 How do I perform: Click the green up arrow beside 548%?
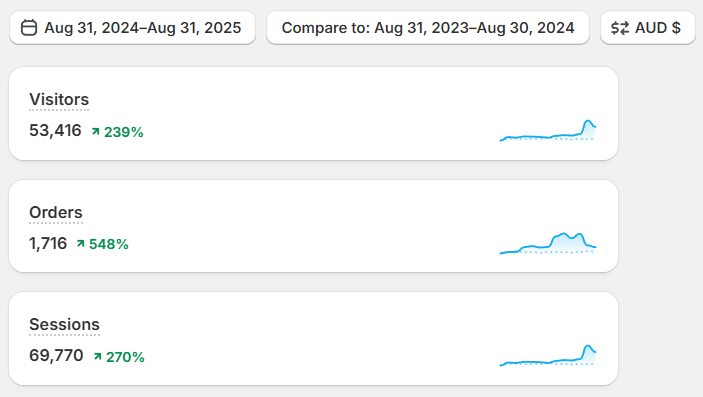click(x=81, y=244)
